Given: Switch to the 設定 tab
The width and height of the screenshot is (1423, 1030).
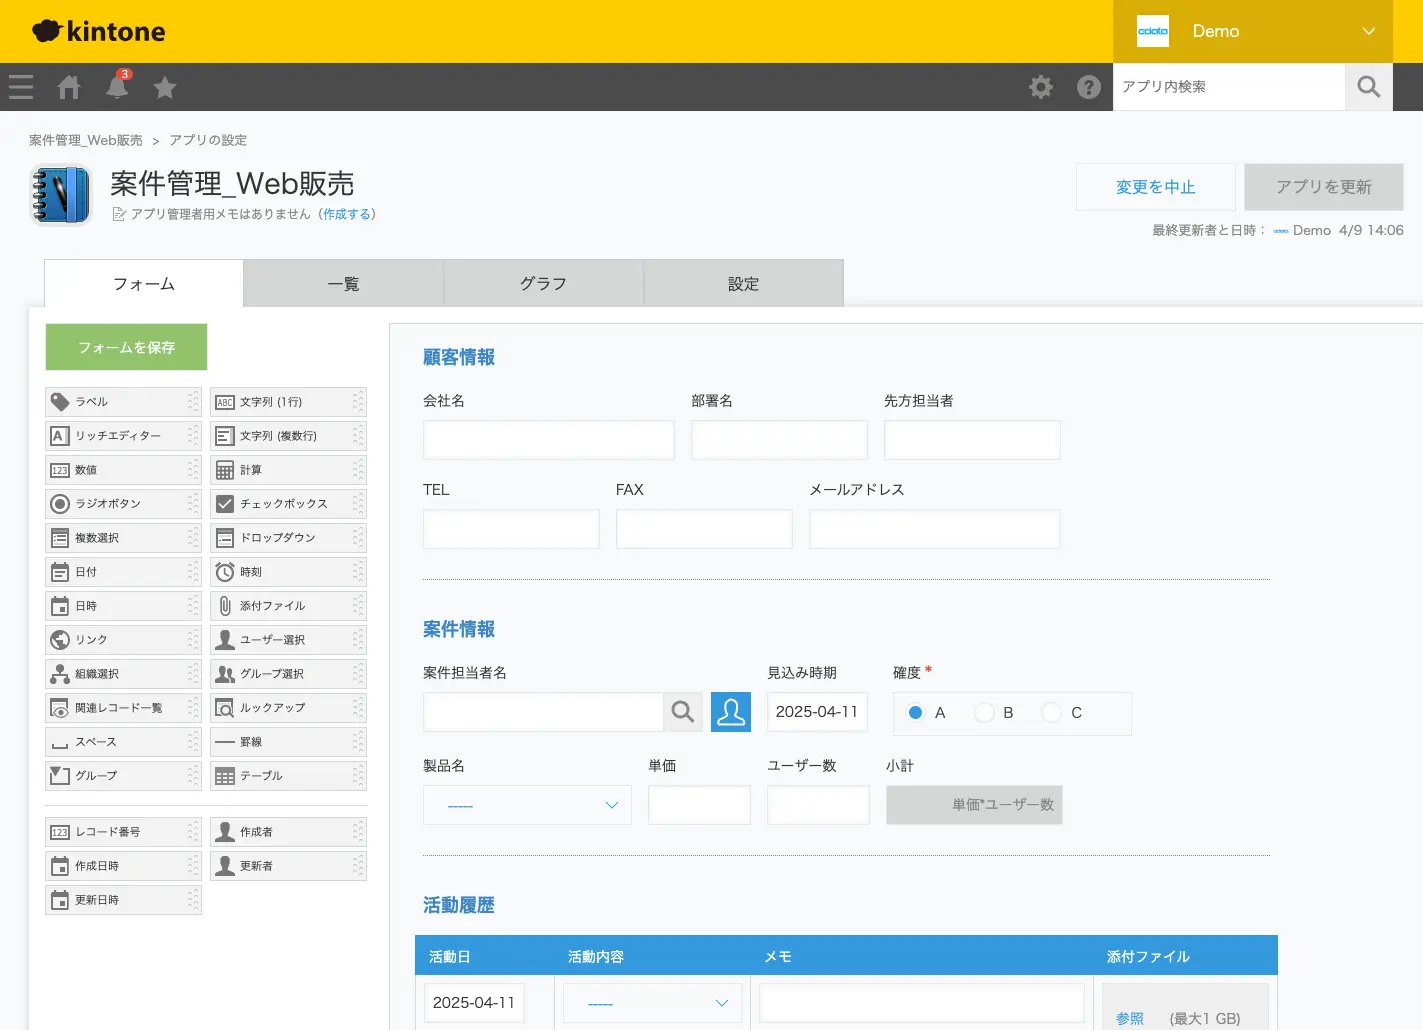Looking at the screenshot, I should [743, 284].
